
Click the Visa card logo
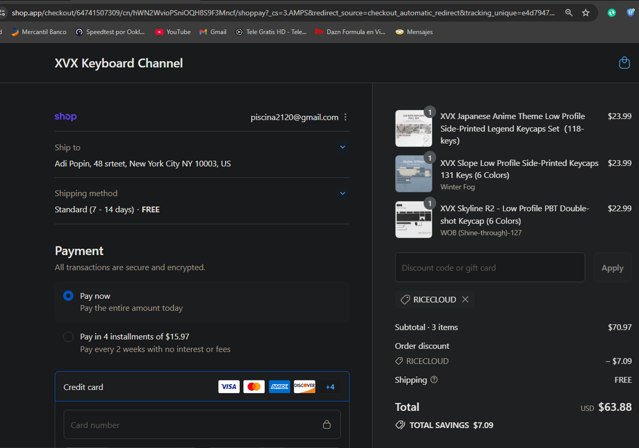click(229, 386)
